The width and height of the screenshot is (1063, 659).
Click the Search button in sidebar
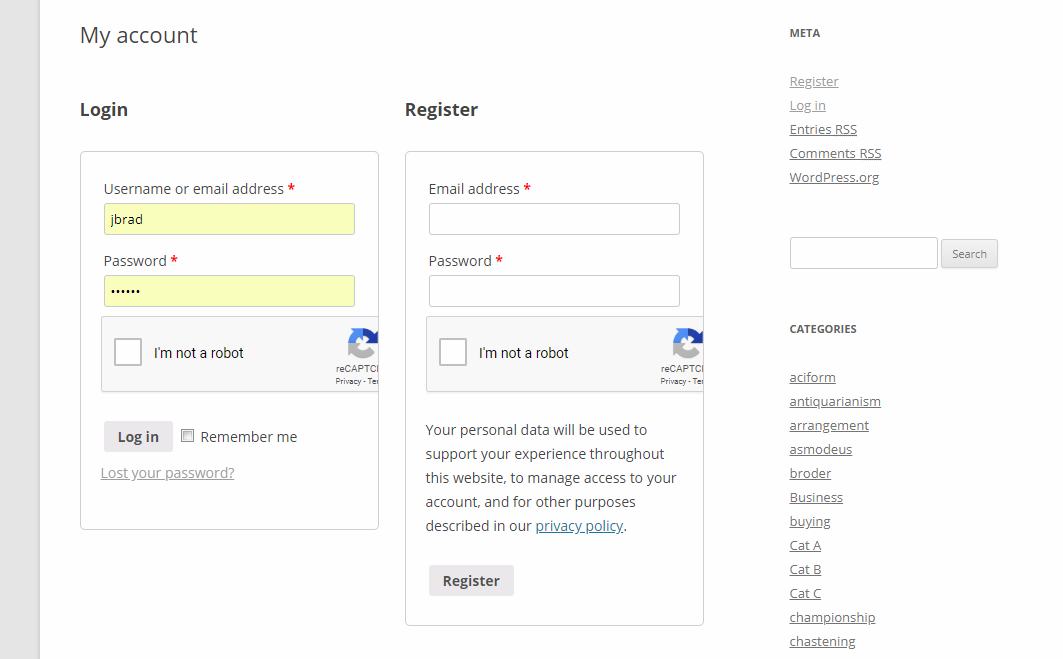(x=969, y=254)
